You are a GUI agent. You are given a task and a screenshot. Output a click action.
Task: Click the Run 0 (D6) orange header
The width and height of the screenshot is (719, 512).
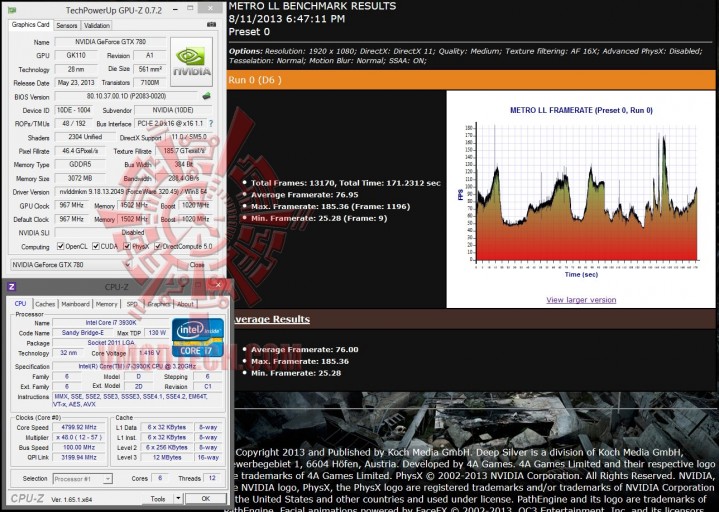click(x=471, y=80)
